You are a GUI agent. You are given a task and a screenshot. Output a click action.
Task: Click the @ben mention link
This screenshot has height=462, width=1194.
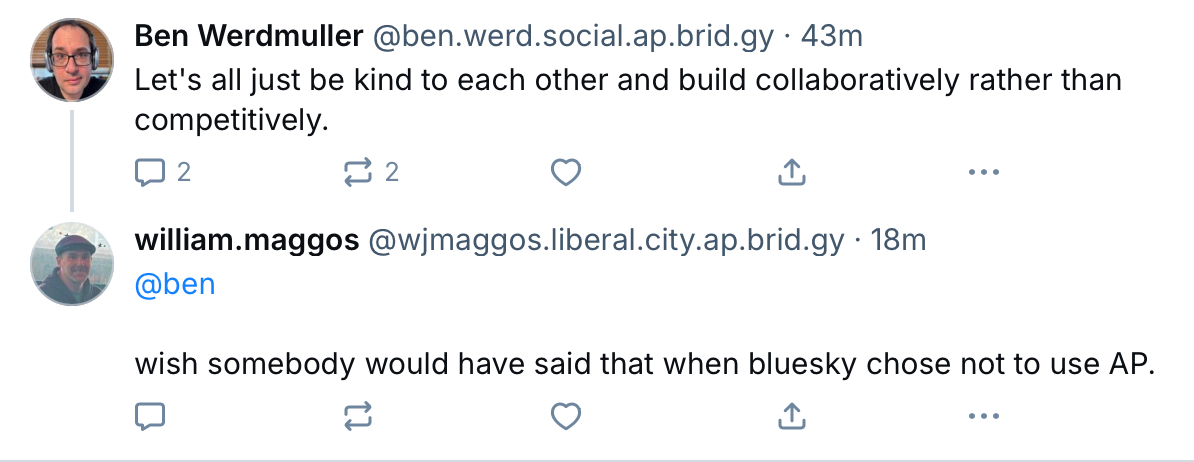175,284
